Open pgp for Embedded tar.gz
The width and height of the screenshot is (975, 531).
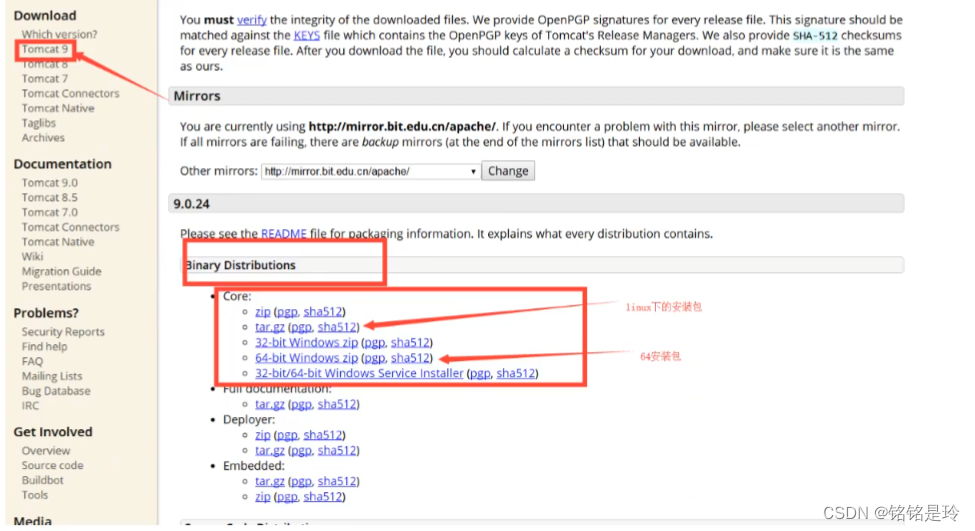click(301, 481)
